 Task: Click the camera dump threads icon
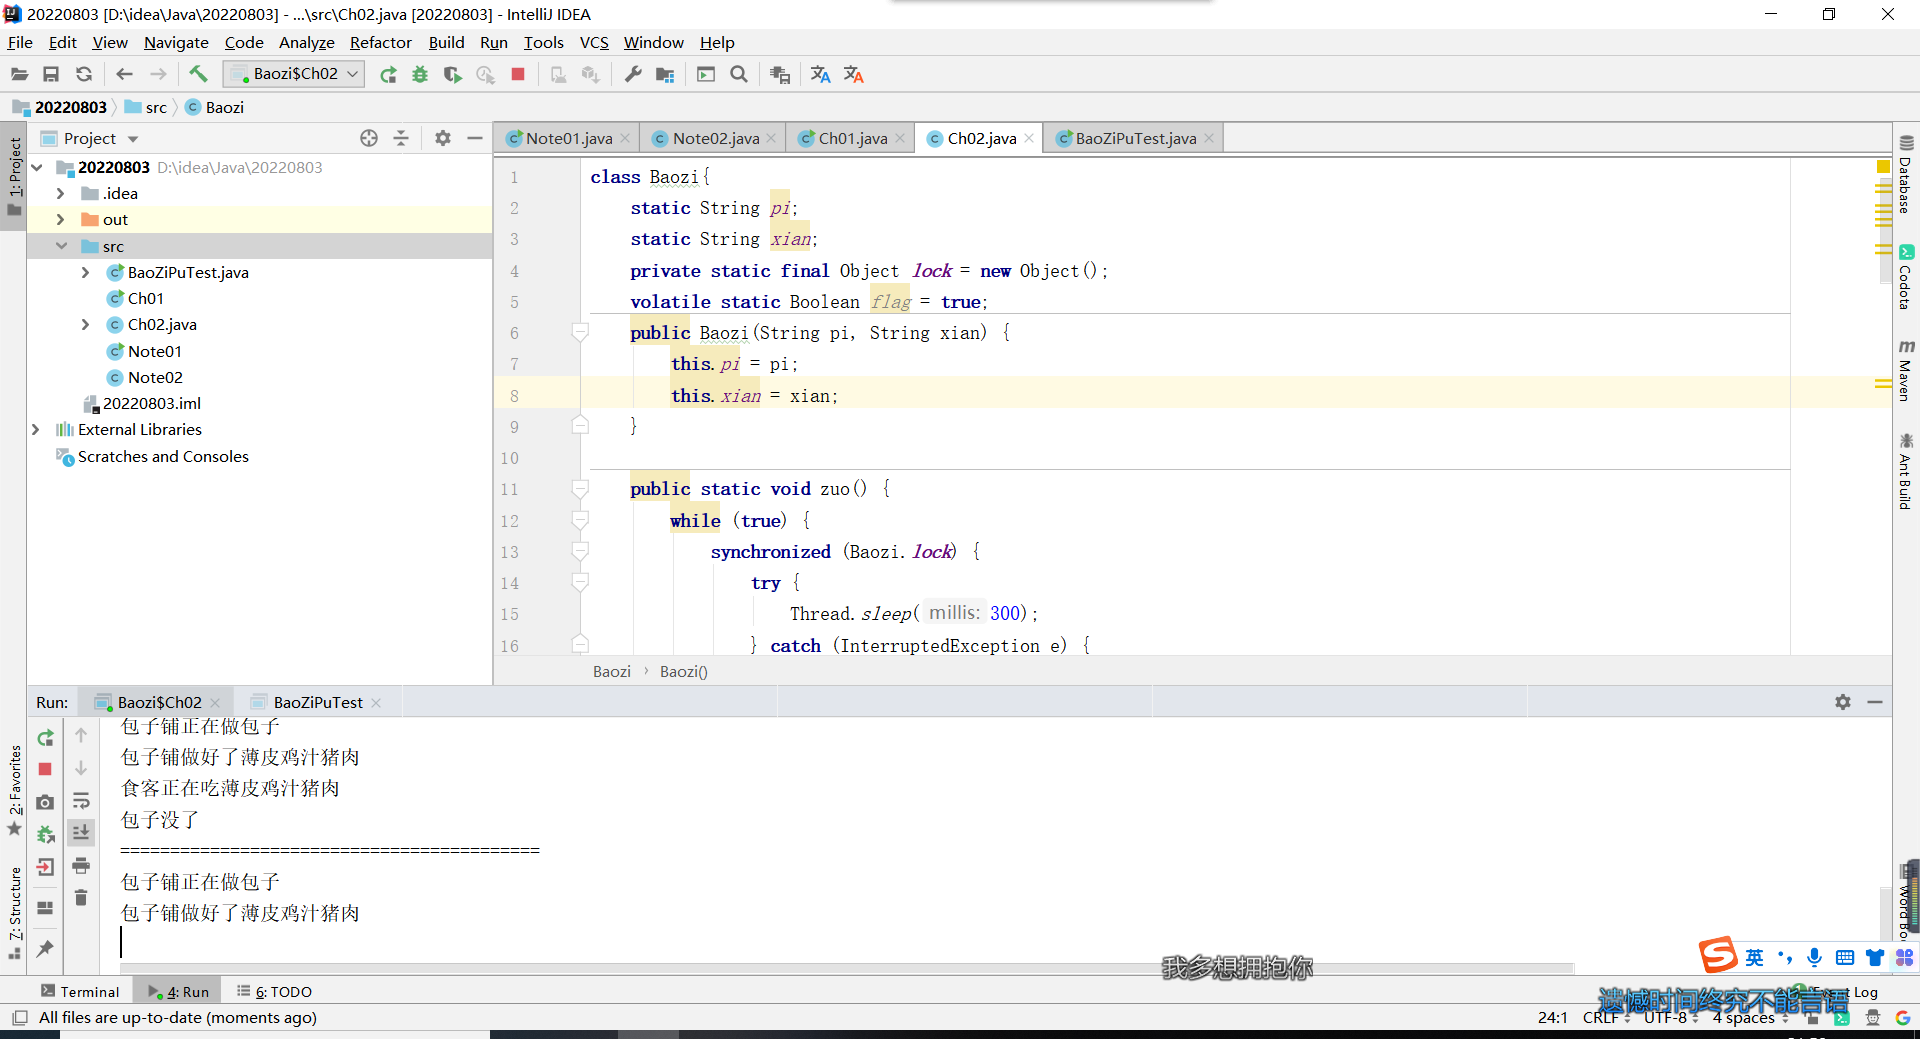45,802
